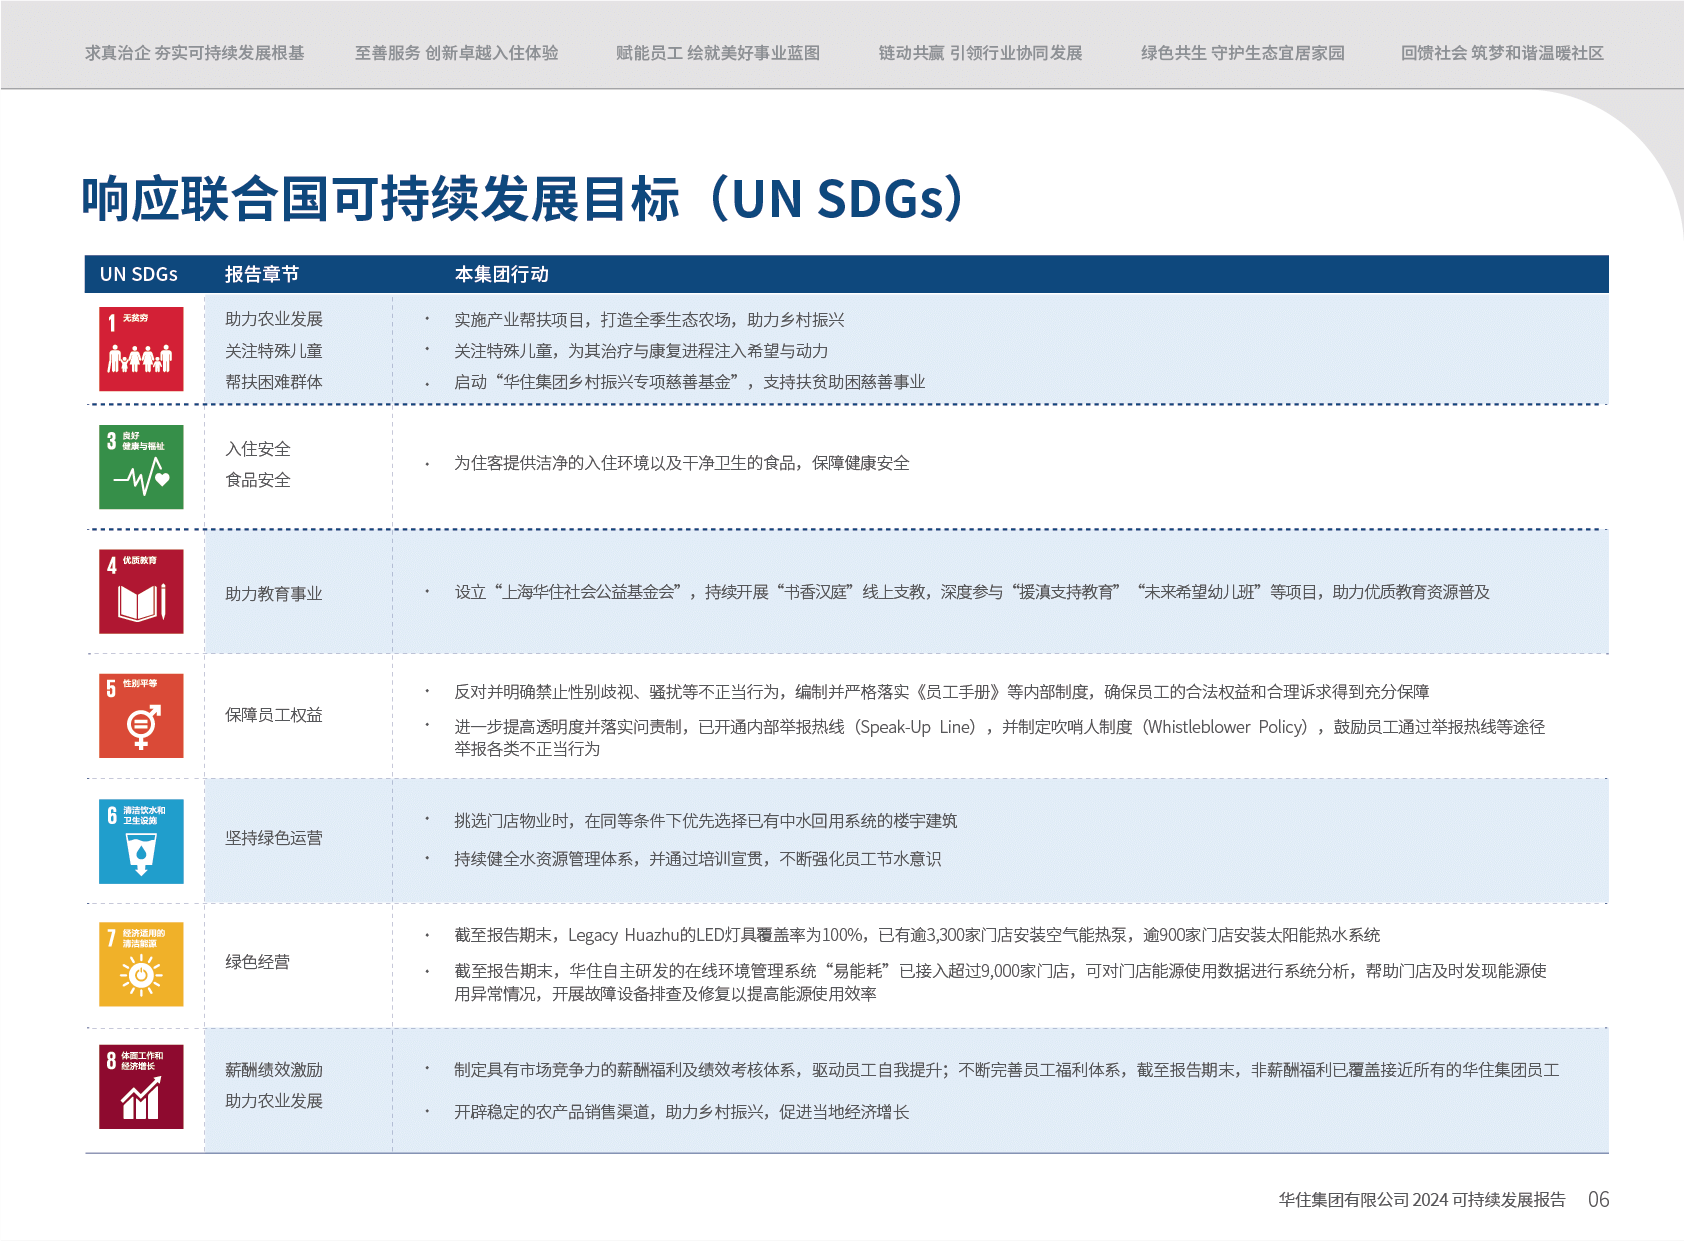This screenshot has width=1684, height=1241.
Task: Select the SDG 4 优质教育 book icon
Action: tap(141, 591)
